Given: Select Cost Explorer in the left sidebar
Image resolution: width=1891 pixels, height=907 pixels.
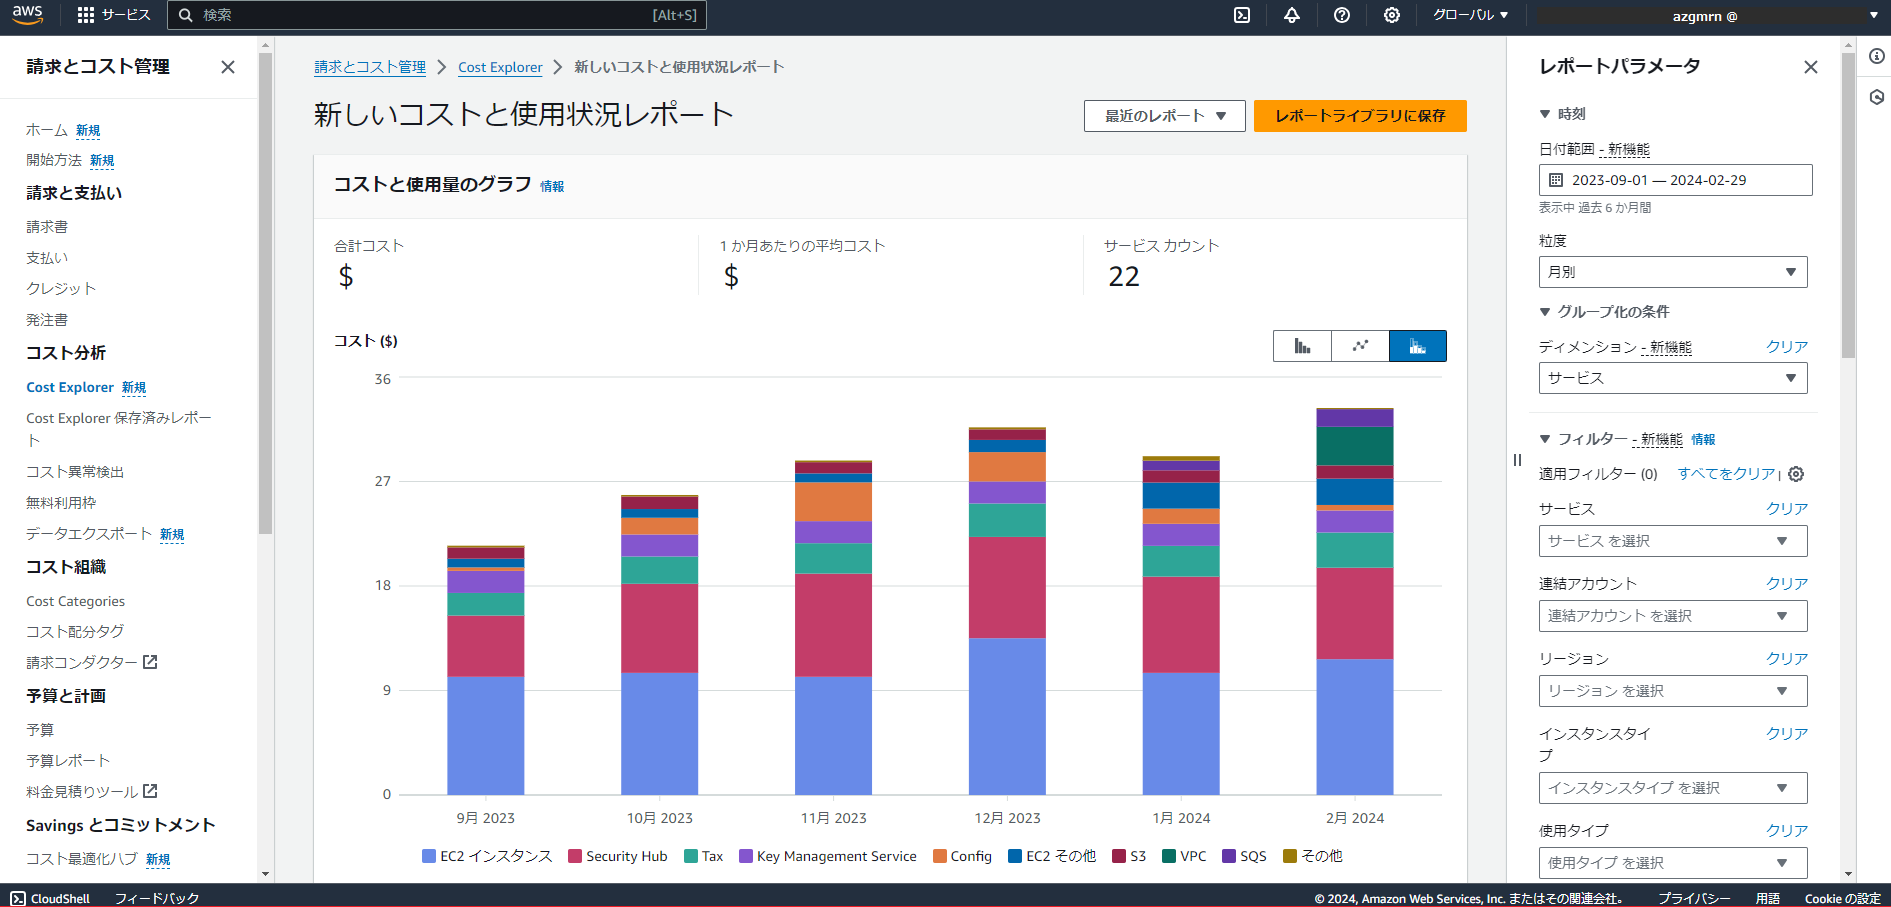Looking at the screenshot, I should click(x=70, y=387).
